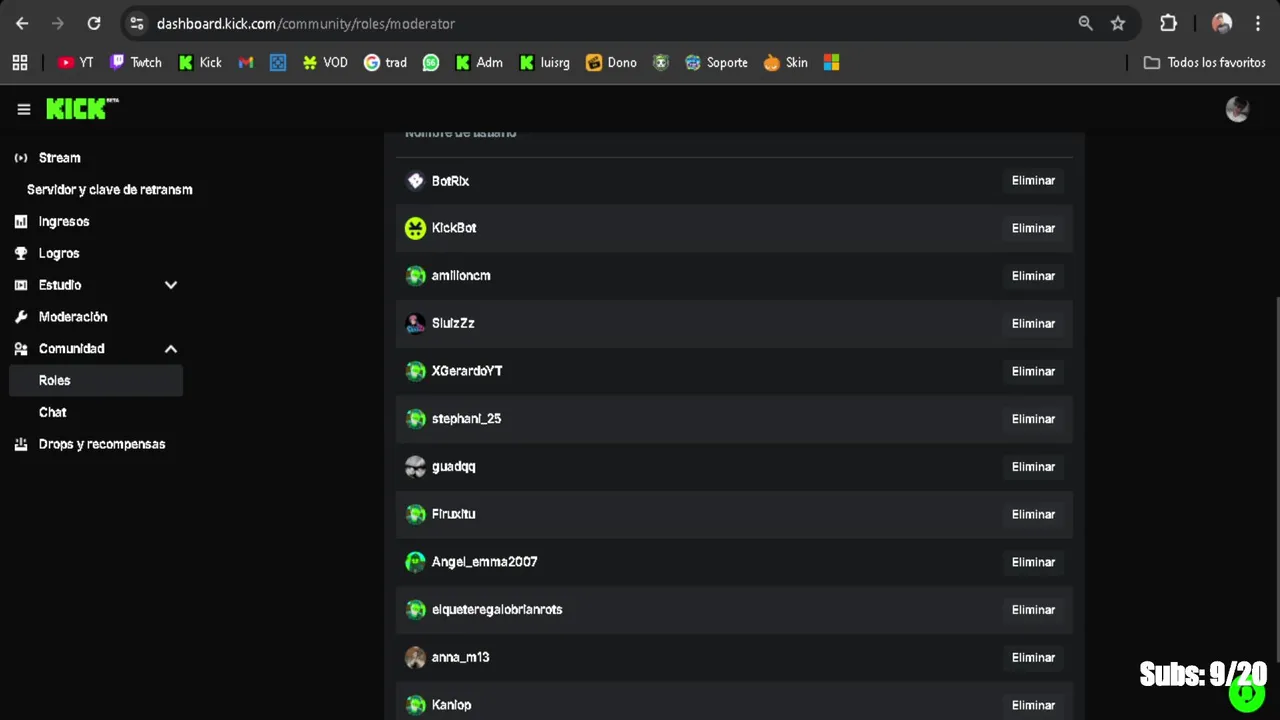
Task: Open the Skin bookmark
Action: [x=785, y=62]
